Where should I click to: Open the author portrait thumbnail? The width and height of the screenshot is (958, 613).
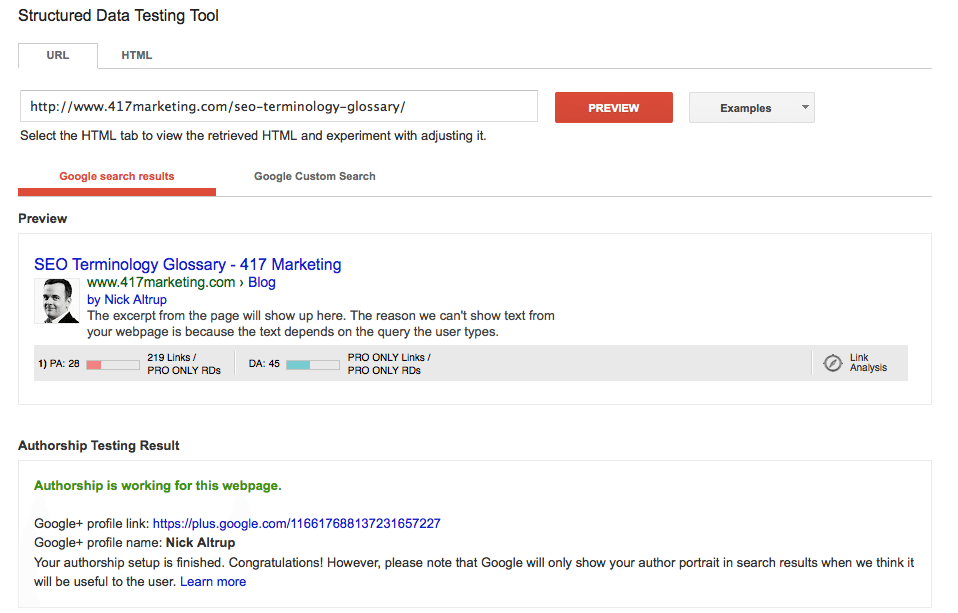(x=57, y=301)
